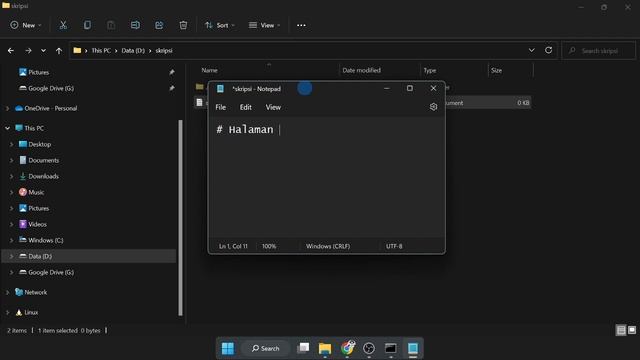Viewport: 640px width, 360px height.
Task: Open Notepad settings gear icon
Action: click(433, 107)
